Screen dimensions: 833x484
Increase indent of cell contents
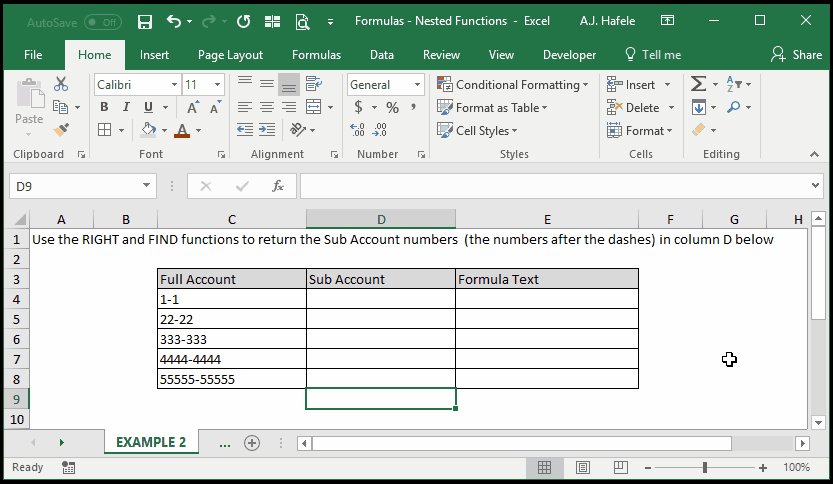coord(267,130)
